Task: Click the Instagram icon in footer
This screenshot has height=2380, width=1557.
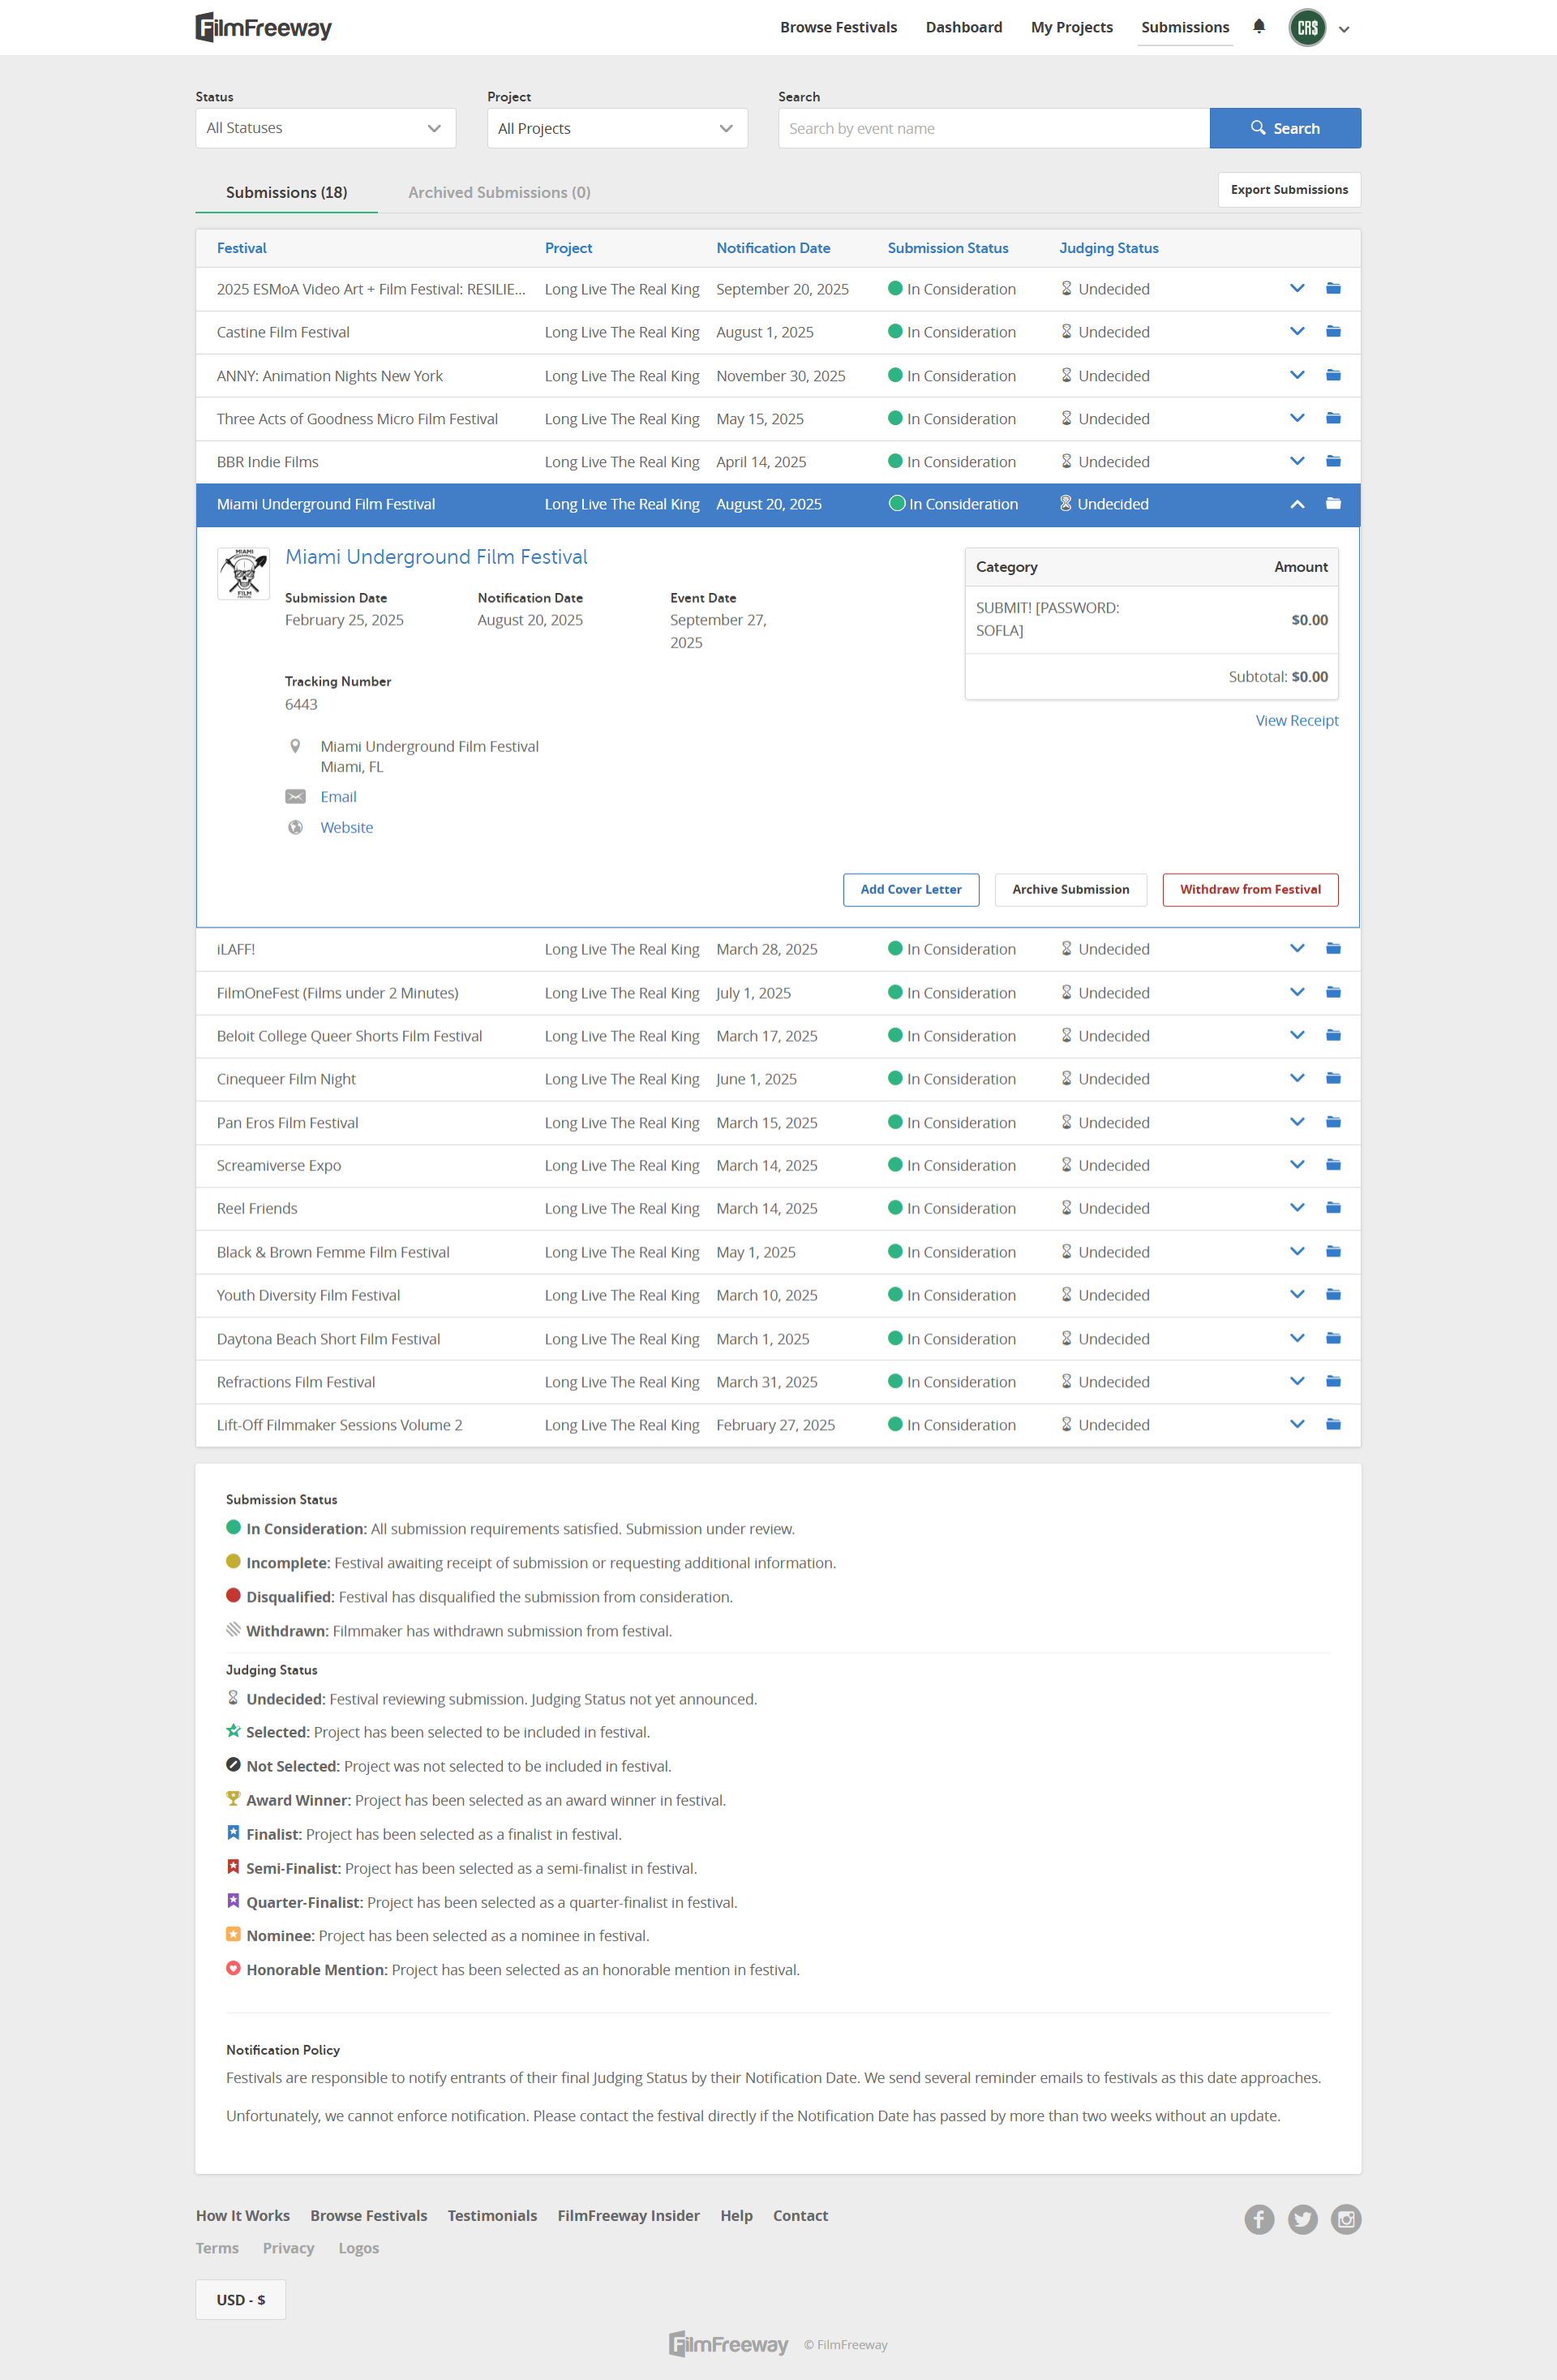Action: pyautogui.click(x=1346, y=2220)
